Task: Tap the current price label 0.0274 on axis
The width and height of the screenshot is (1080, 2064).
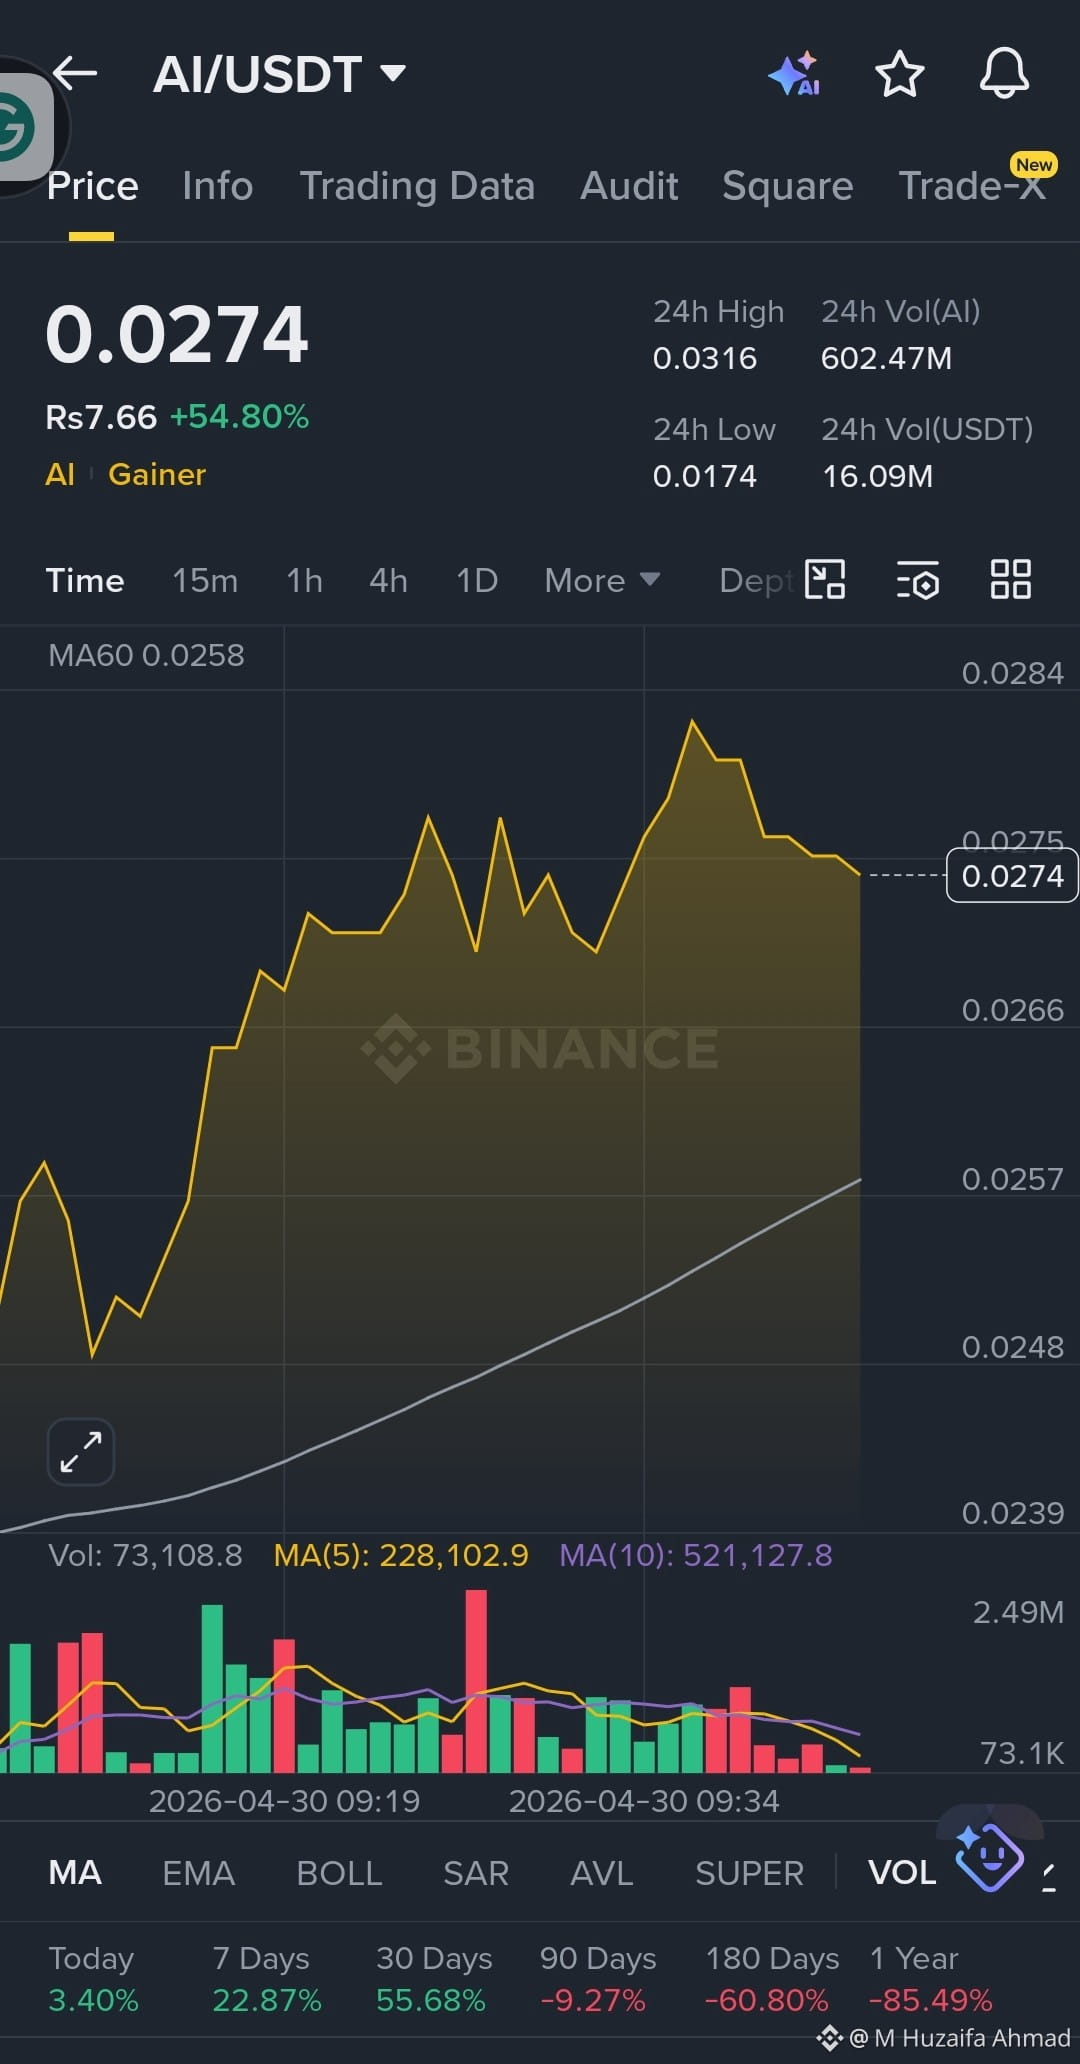Action: coord(1012,876)
